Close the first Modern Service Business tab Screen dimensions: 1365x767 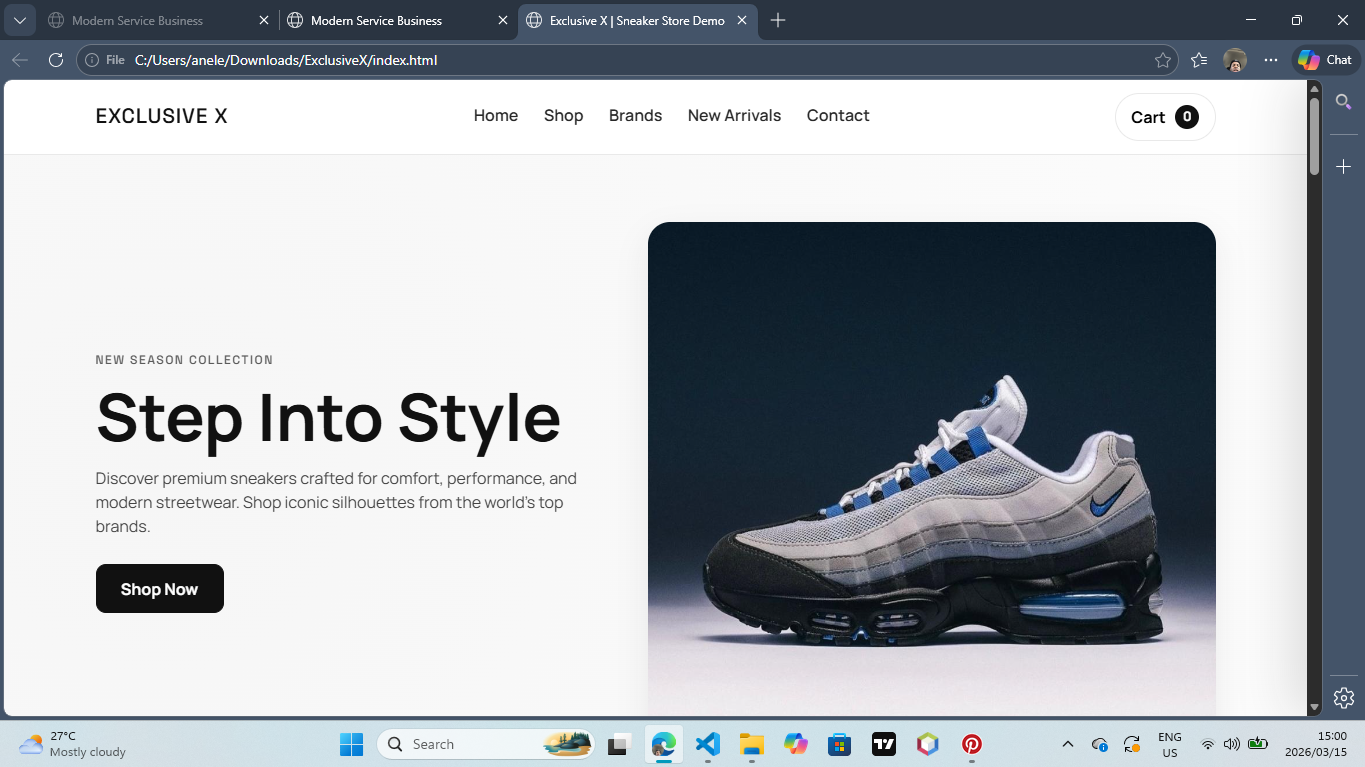pos(264,20)
